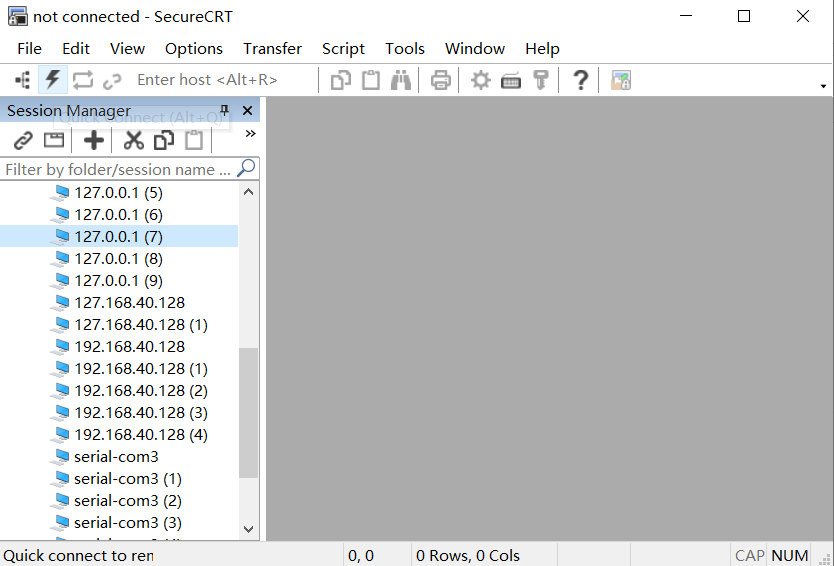The height and width of the screenshot is (566, 834).
Task: Click the Help question mark icon
Action: [x=581, y=80]
